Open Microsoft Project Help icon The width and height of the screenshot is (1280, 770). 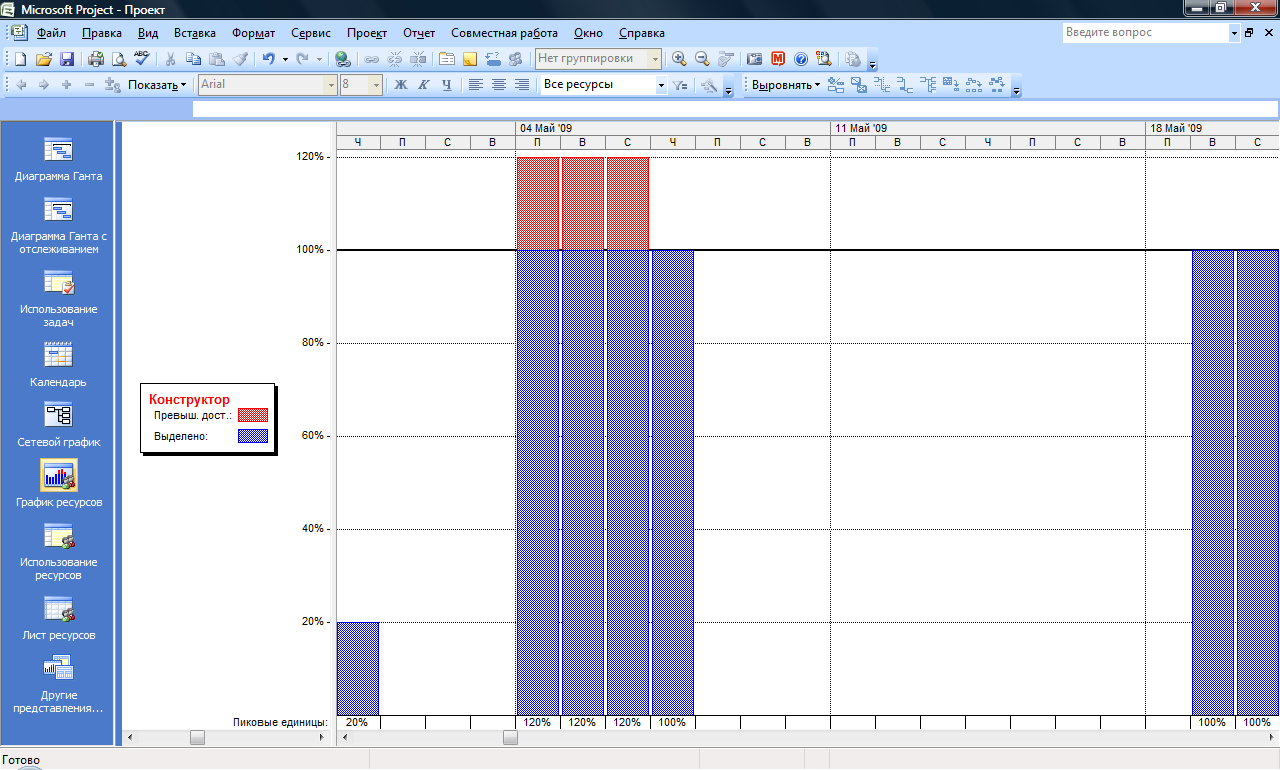pyautogui.click(x=801, y=59)
